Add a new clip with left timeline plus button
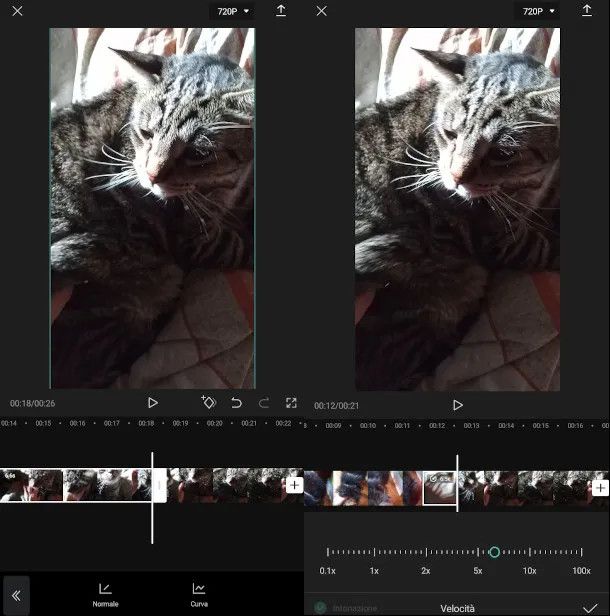 coord(294,485)
